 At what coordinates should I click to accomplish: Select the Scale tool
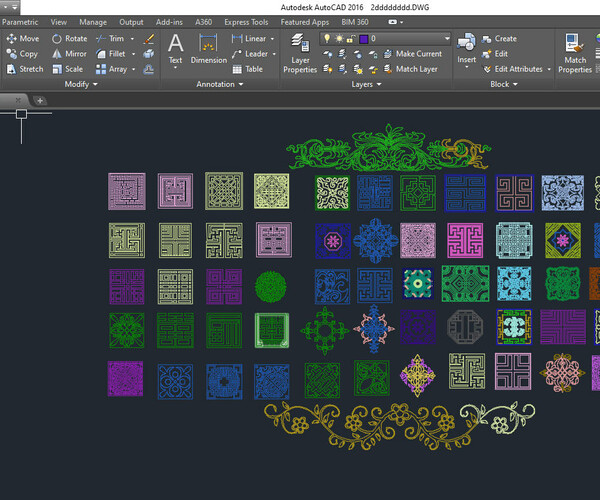[x=67, y=69]
